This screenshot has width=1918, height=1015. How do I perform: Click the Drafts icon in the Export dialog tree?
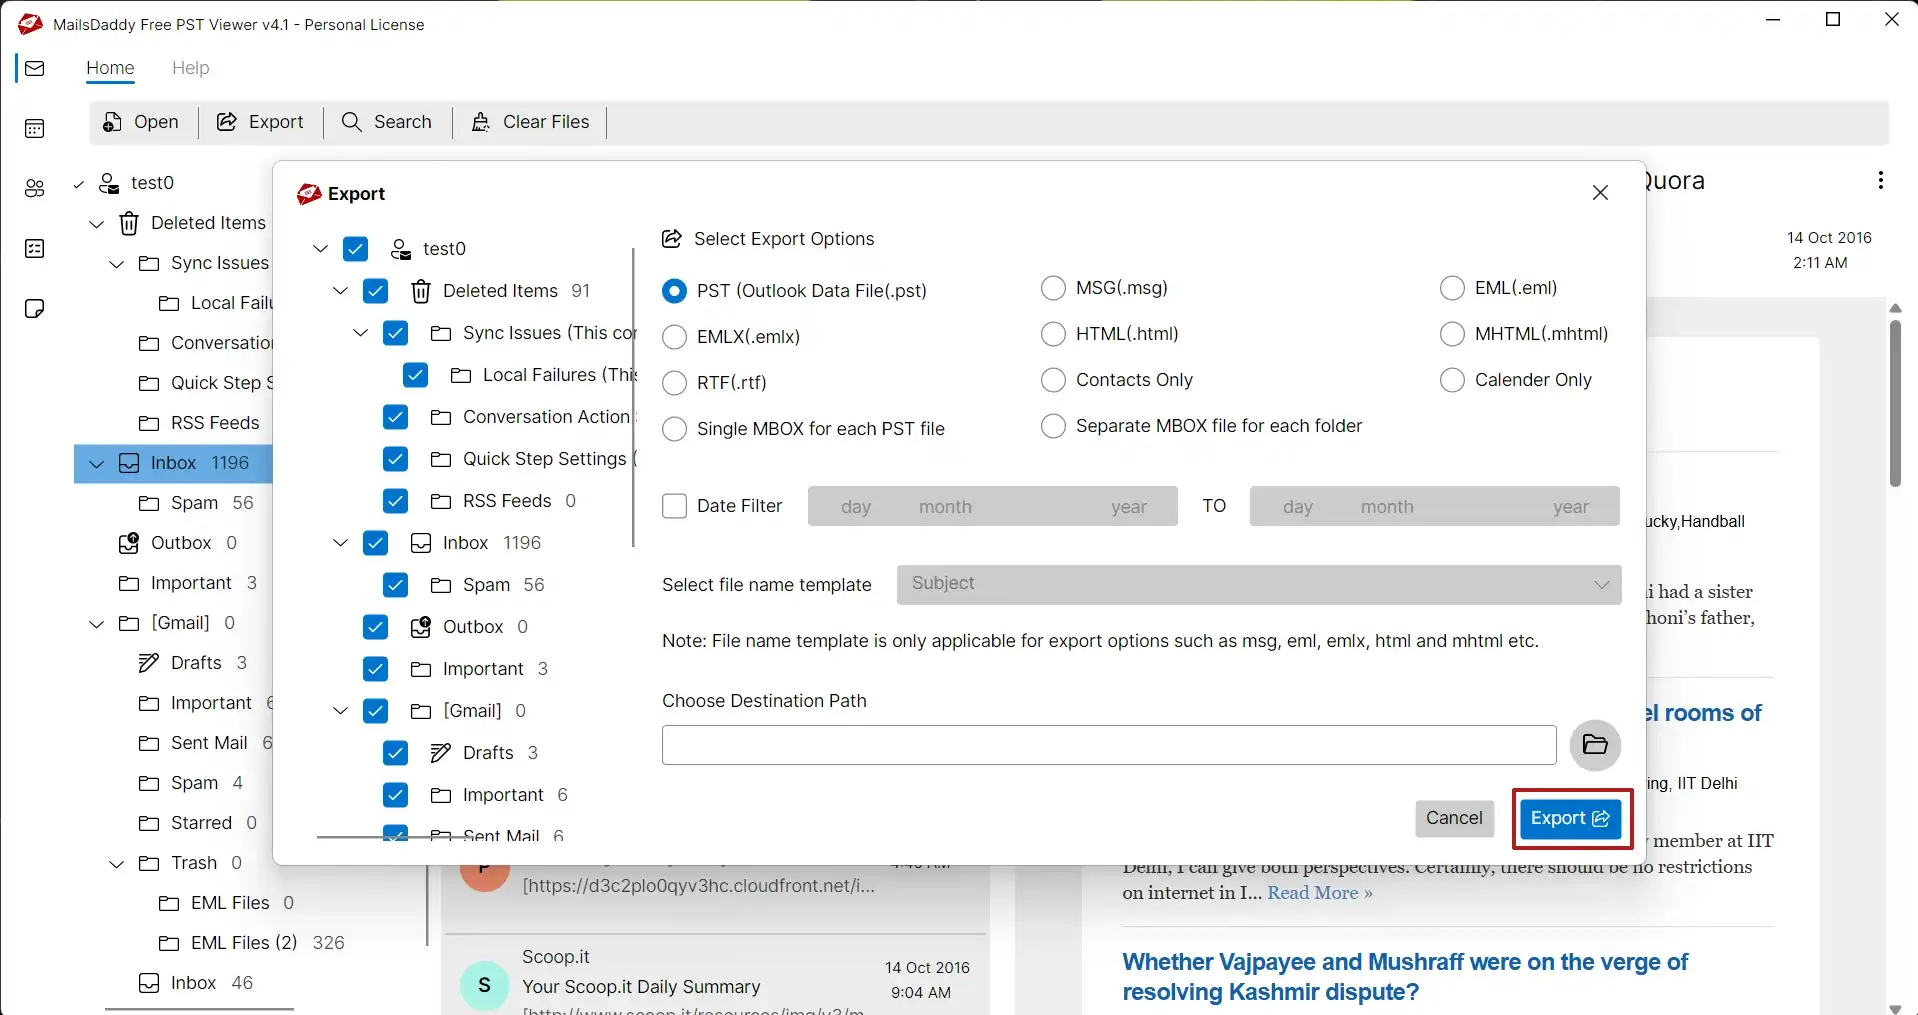(x=441, y=753)
